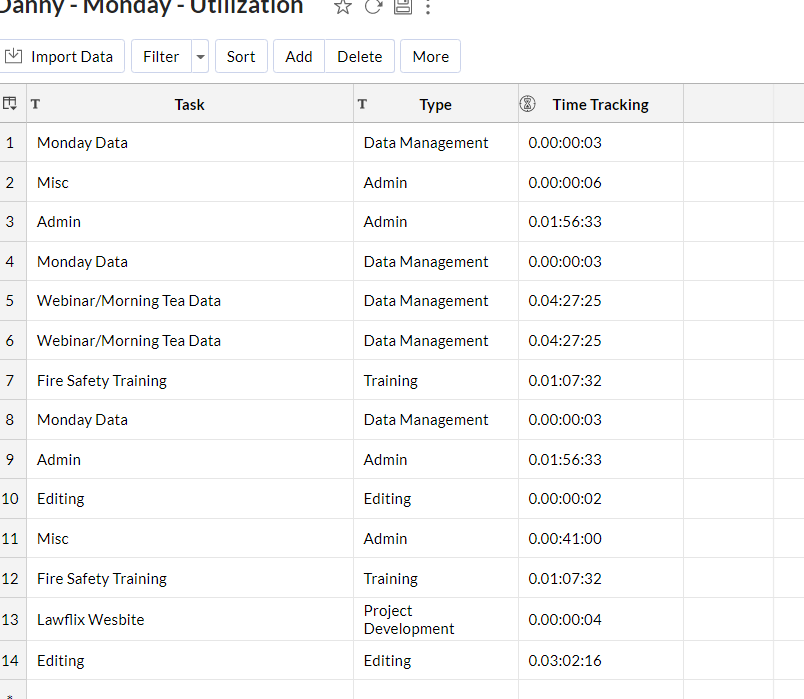Click the Misc task cell in row 11
This screenshot has height=699, width=804.
click(x=190, y=538)
